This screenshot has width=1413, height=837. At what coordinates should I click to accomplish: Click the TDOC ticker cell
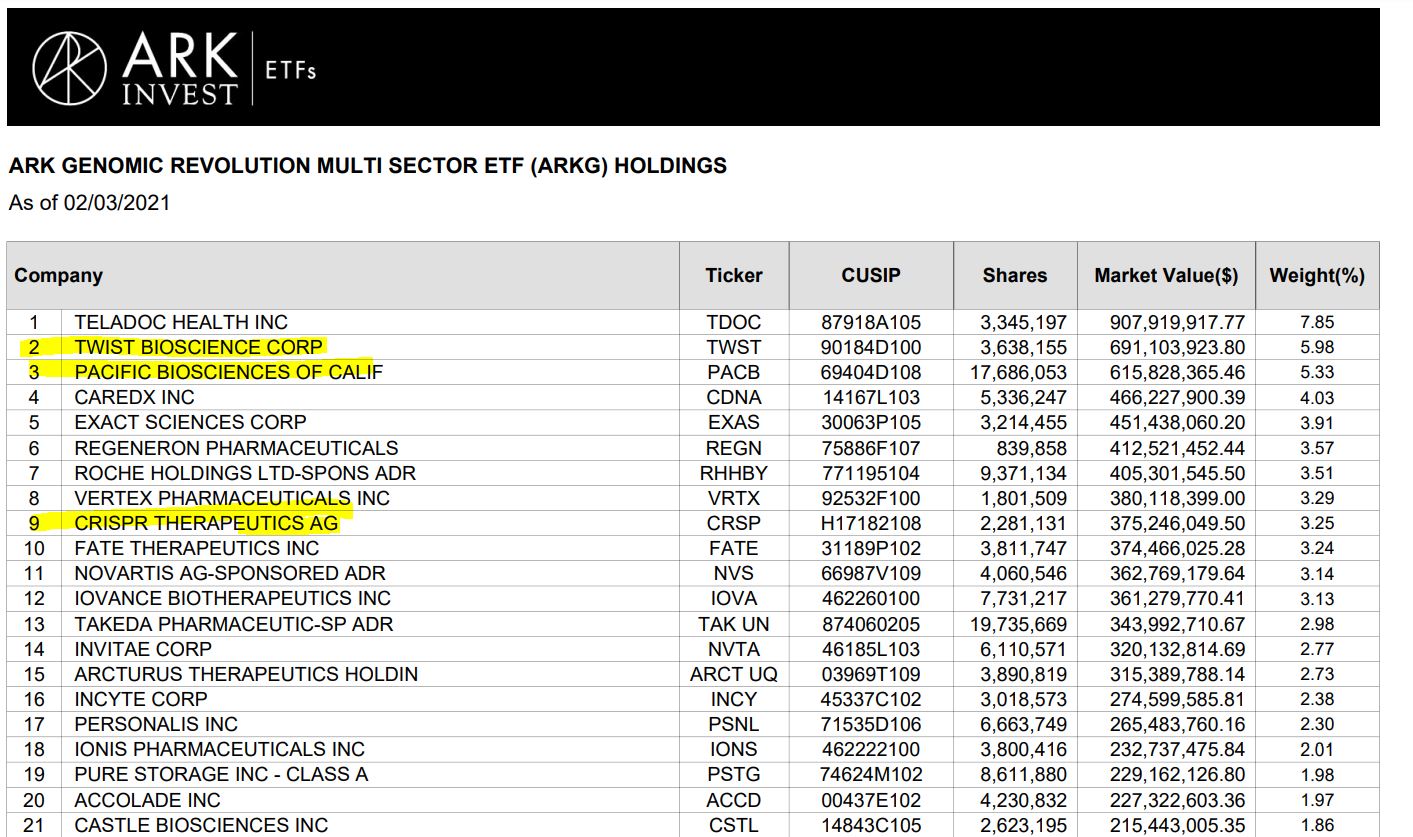coord(734,323)
